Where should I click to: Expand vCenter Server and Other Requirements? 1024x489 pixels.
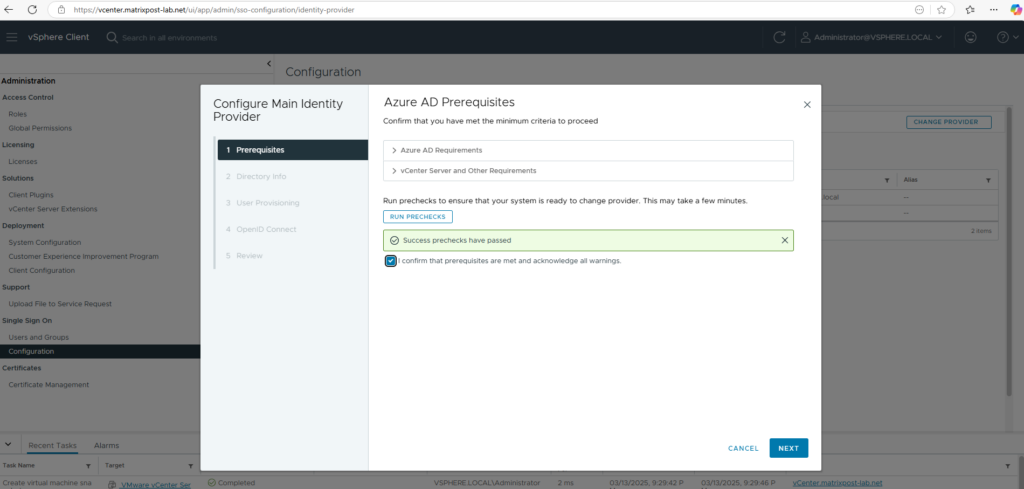468,171
